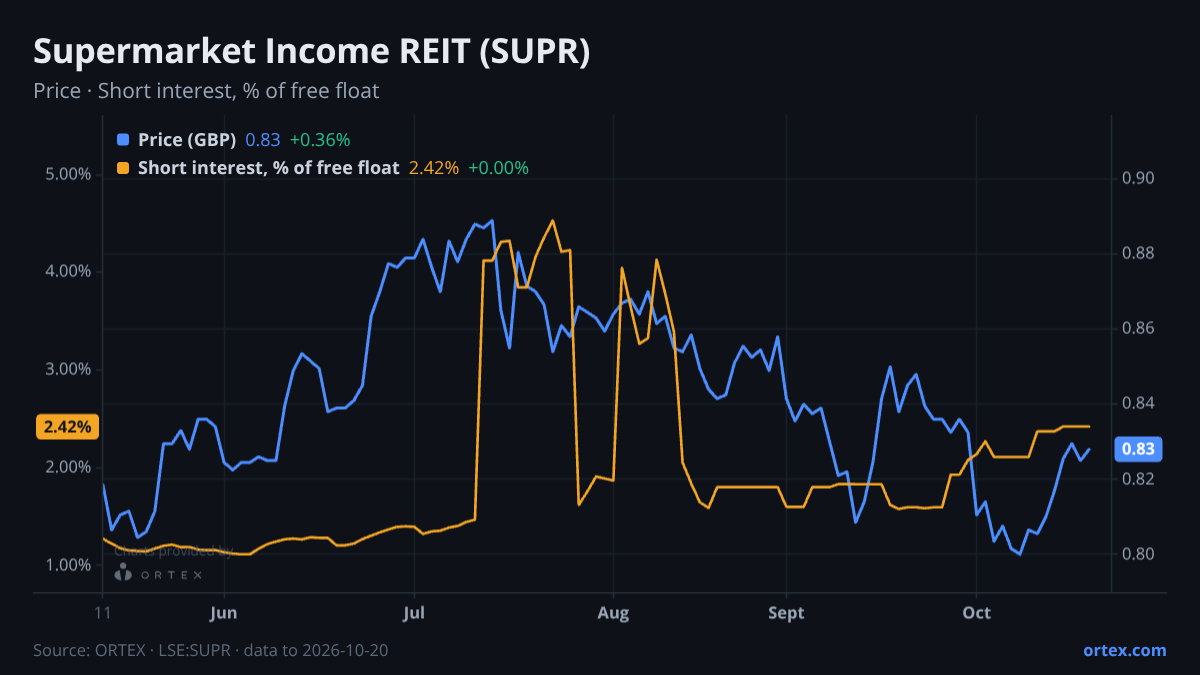Click the 2.42% short interest legend value
This screenshot has width=1200, height=675.
click(x=434, y=168)
